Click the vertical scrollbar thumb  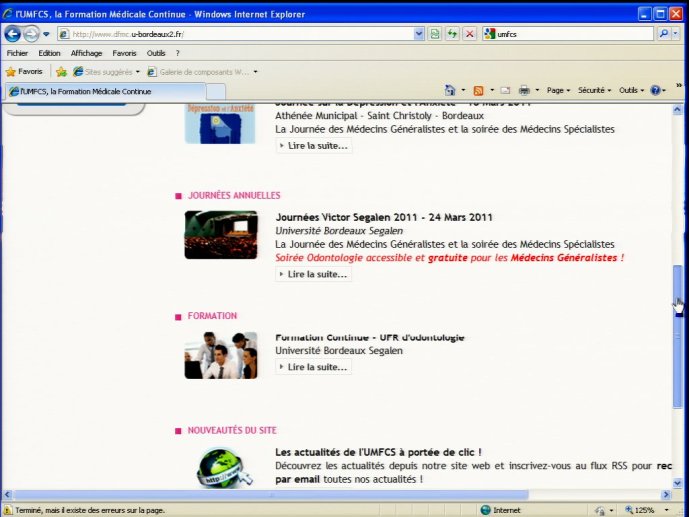pos(677,337)
